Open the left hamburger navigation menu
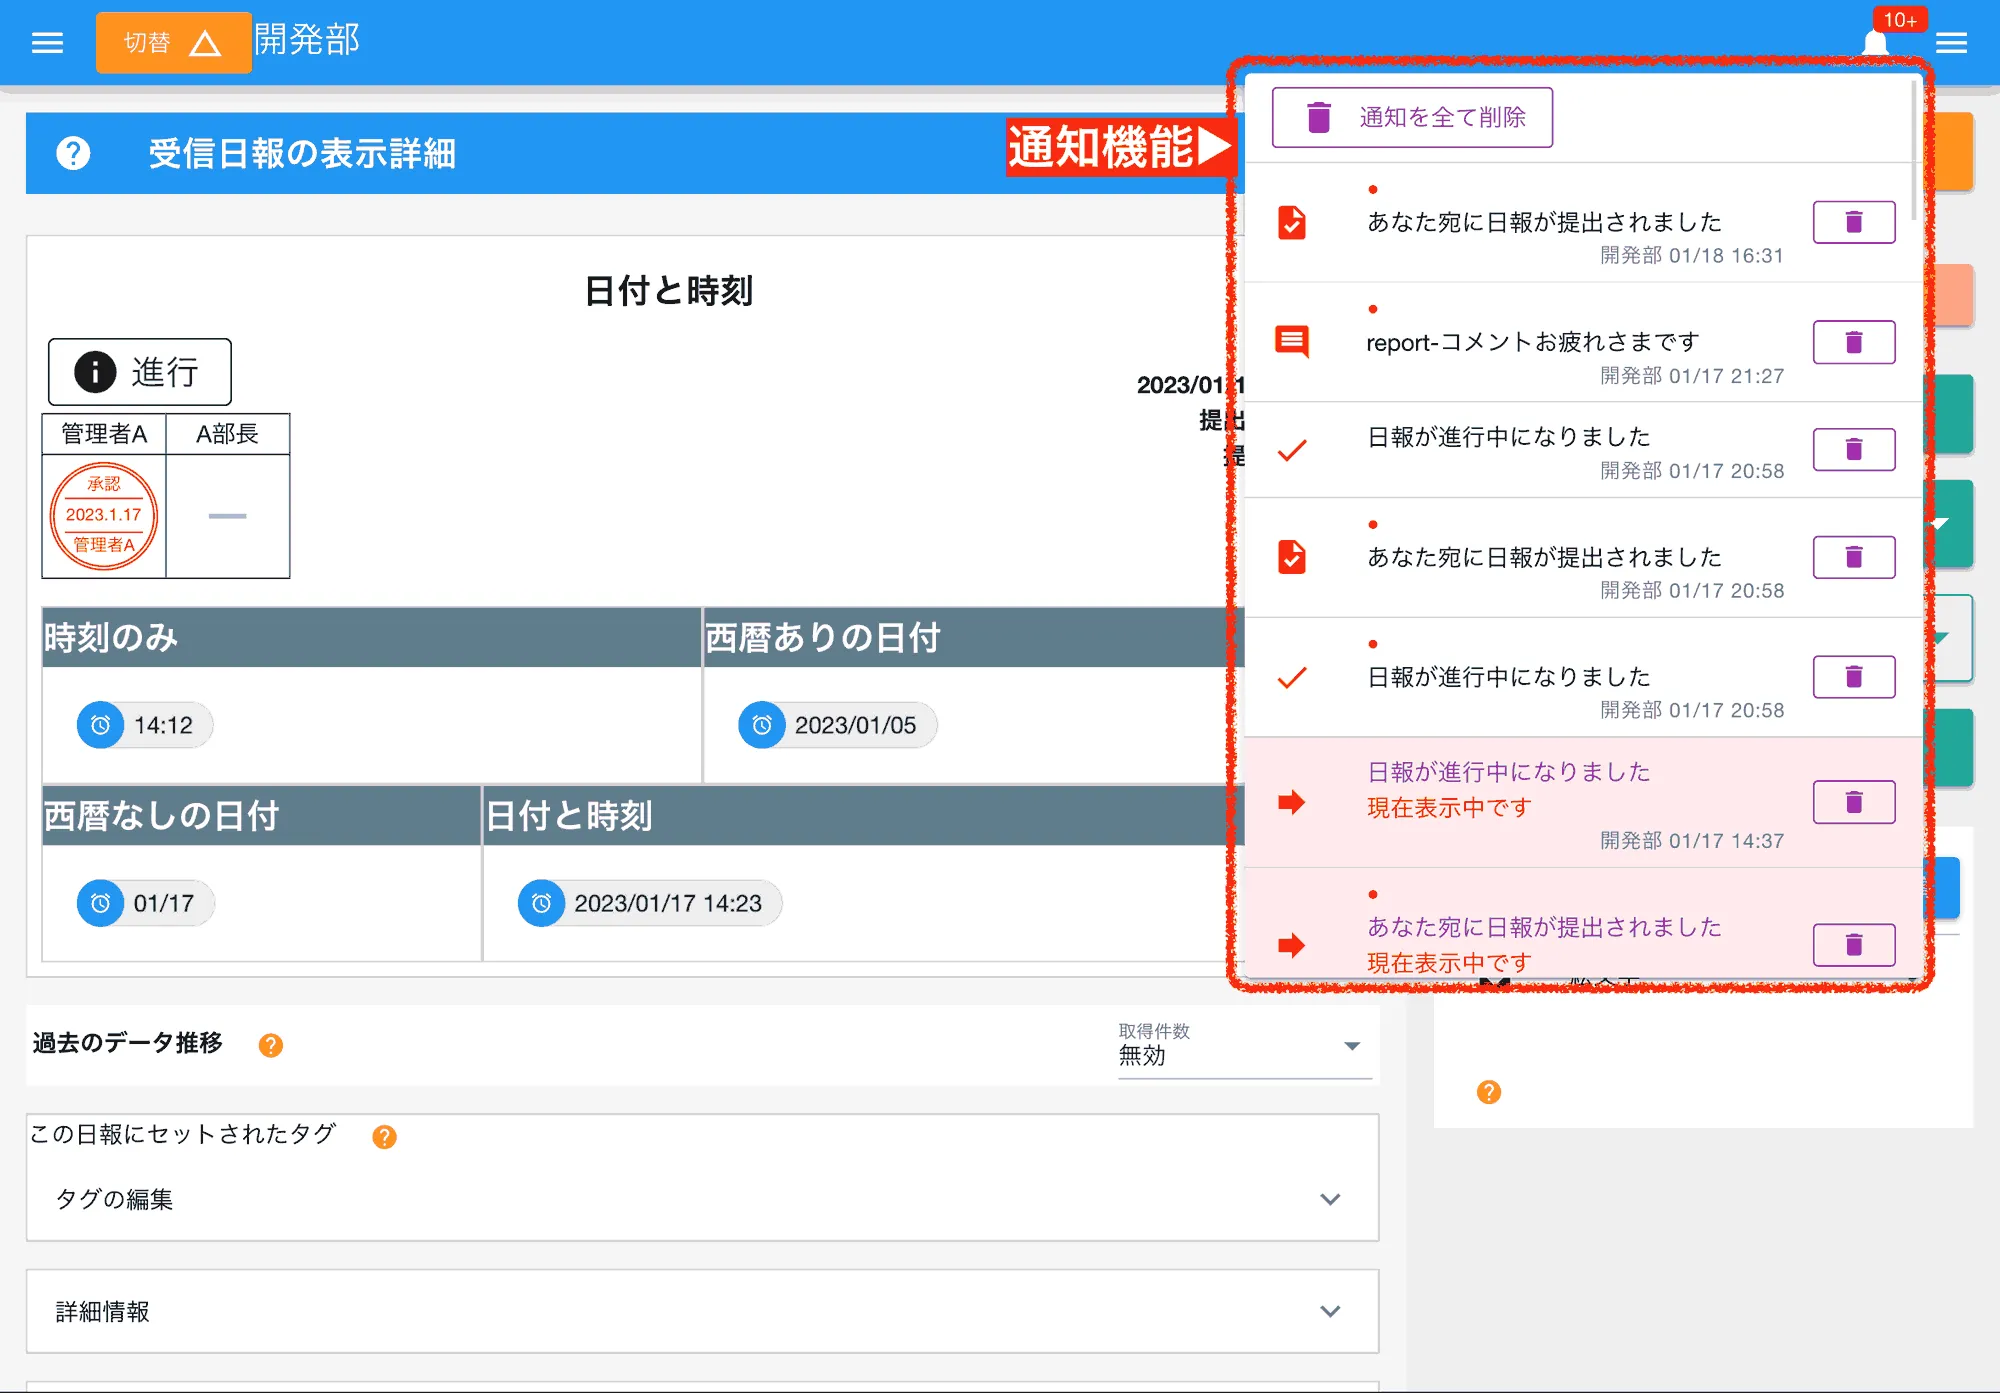 click(x=46, y=42)
